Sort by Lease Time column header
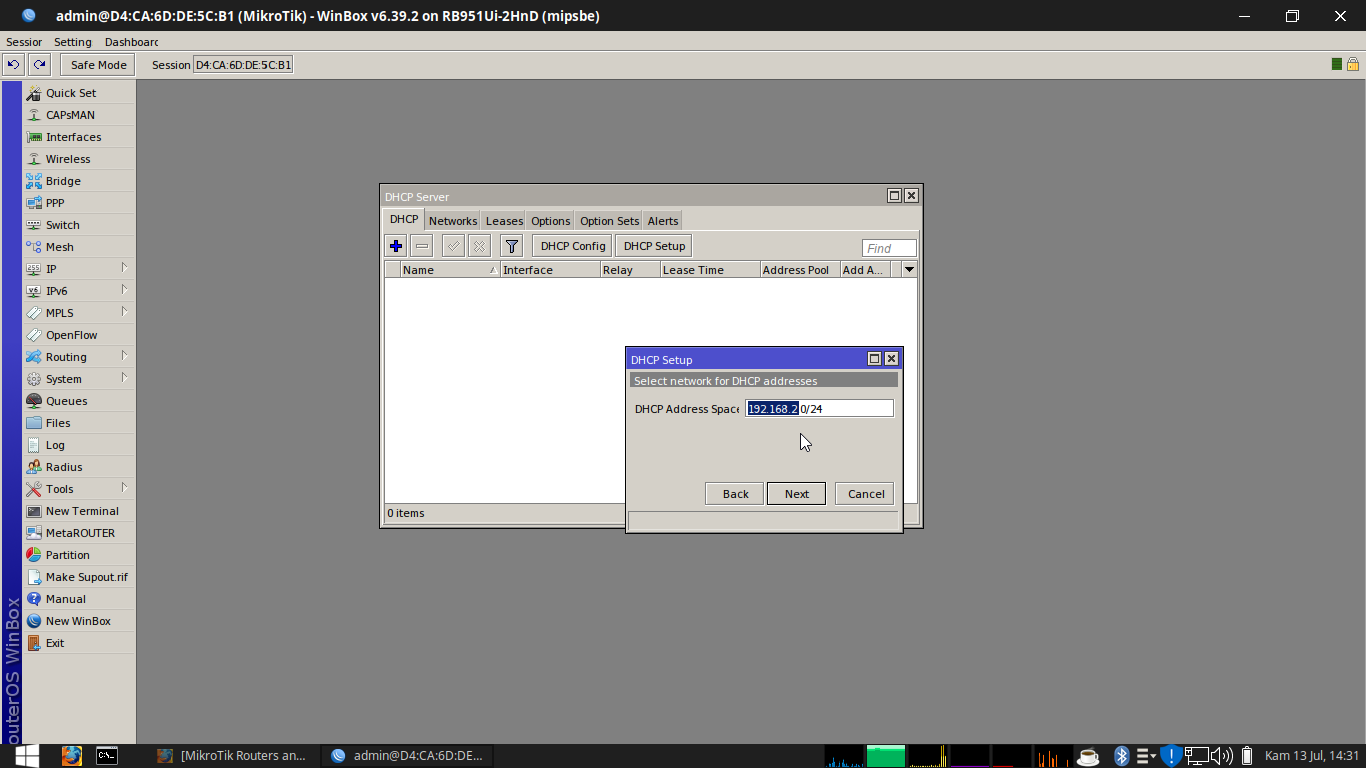The height and width of the screenshot is (768, 1366). [710, 270]
